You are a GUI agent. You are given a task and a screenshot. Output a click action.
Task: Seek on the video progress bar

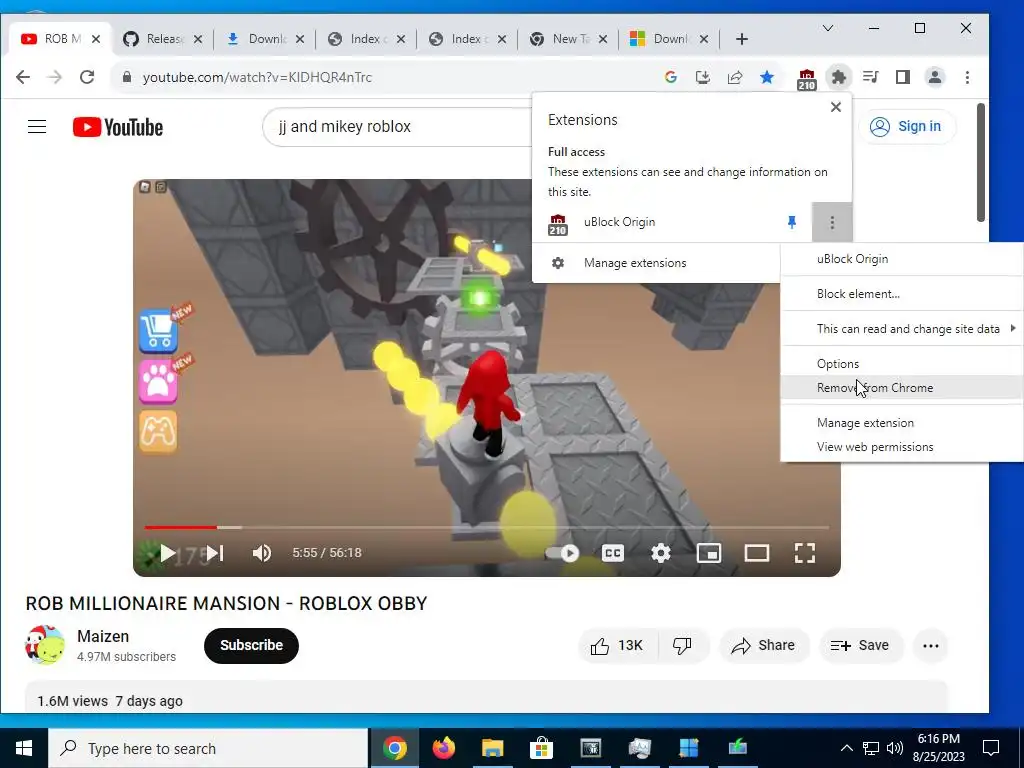(487, 527)
